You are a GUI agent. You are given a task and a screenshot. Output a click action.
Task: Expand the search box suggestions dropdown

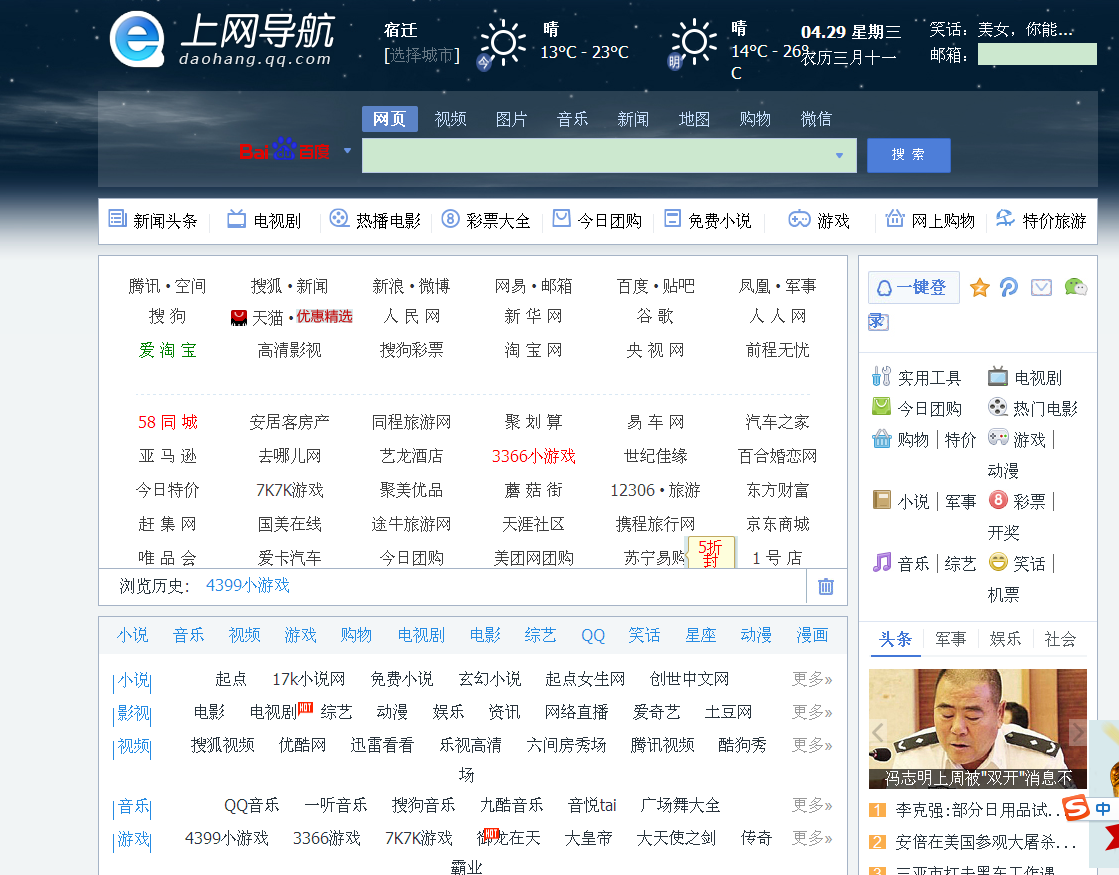pos(839,156)
